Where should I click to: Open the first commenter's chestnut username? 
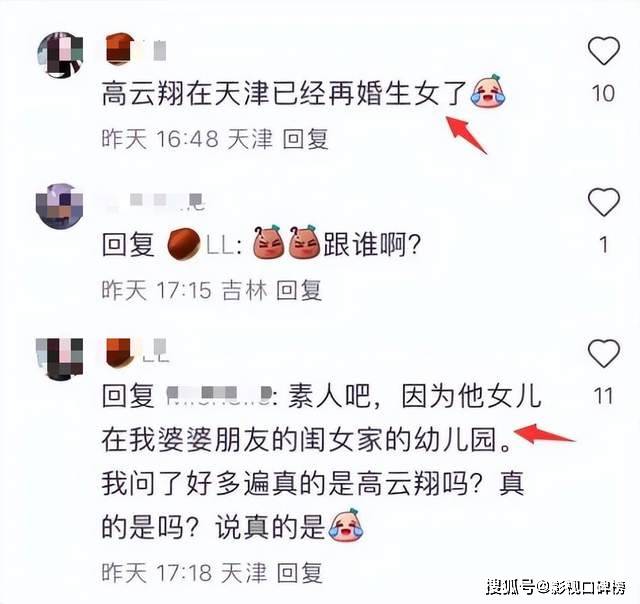point(136,49)
